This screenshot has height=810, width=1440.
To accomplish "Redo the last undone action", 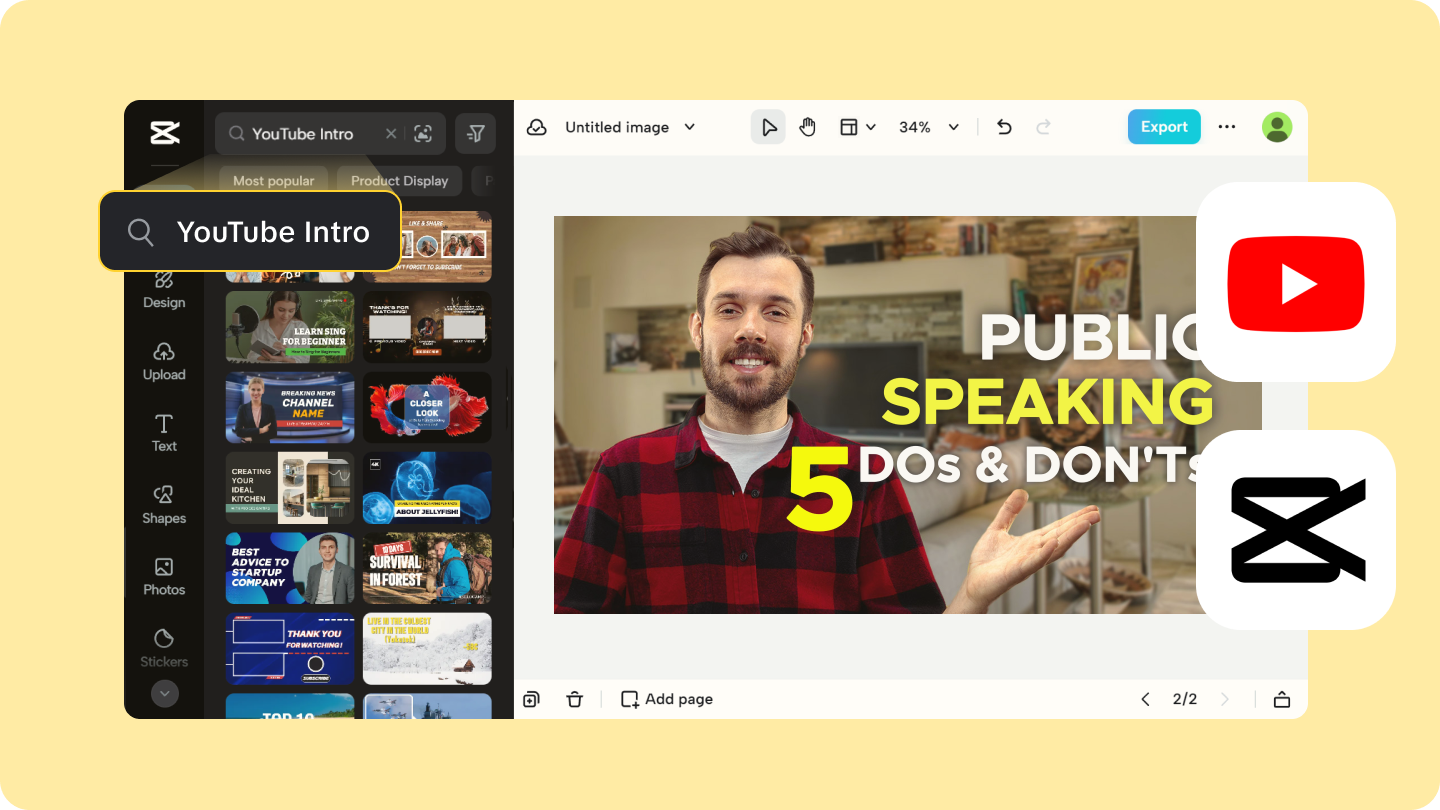I will 1044,127.
